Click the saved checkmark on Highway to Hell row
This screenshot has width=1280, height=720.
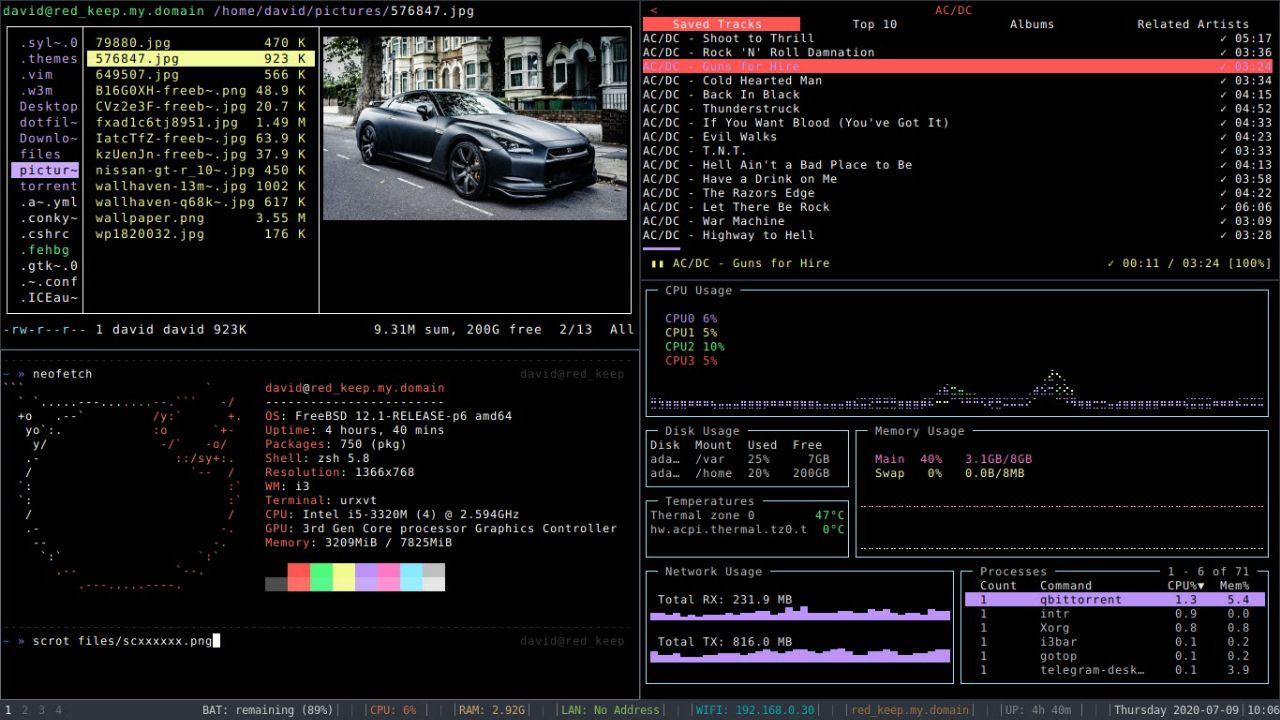(1224, 234)
